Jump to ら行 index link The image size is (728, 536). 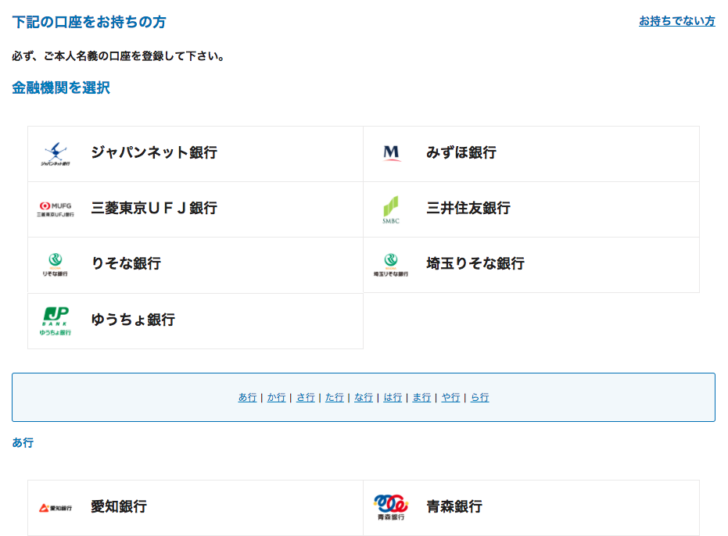coord(480,398)
